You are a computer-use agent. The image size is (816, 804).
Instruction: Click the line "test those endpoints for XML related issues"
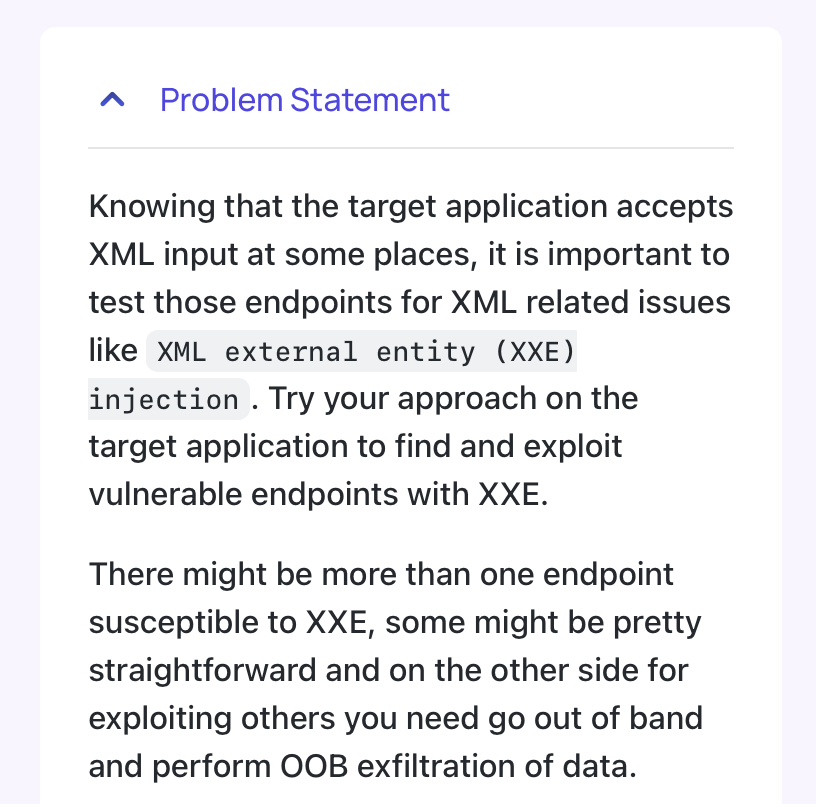pyautogui.click(x=410, y=302)
